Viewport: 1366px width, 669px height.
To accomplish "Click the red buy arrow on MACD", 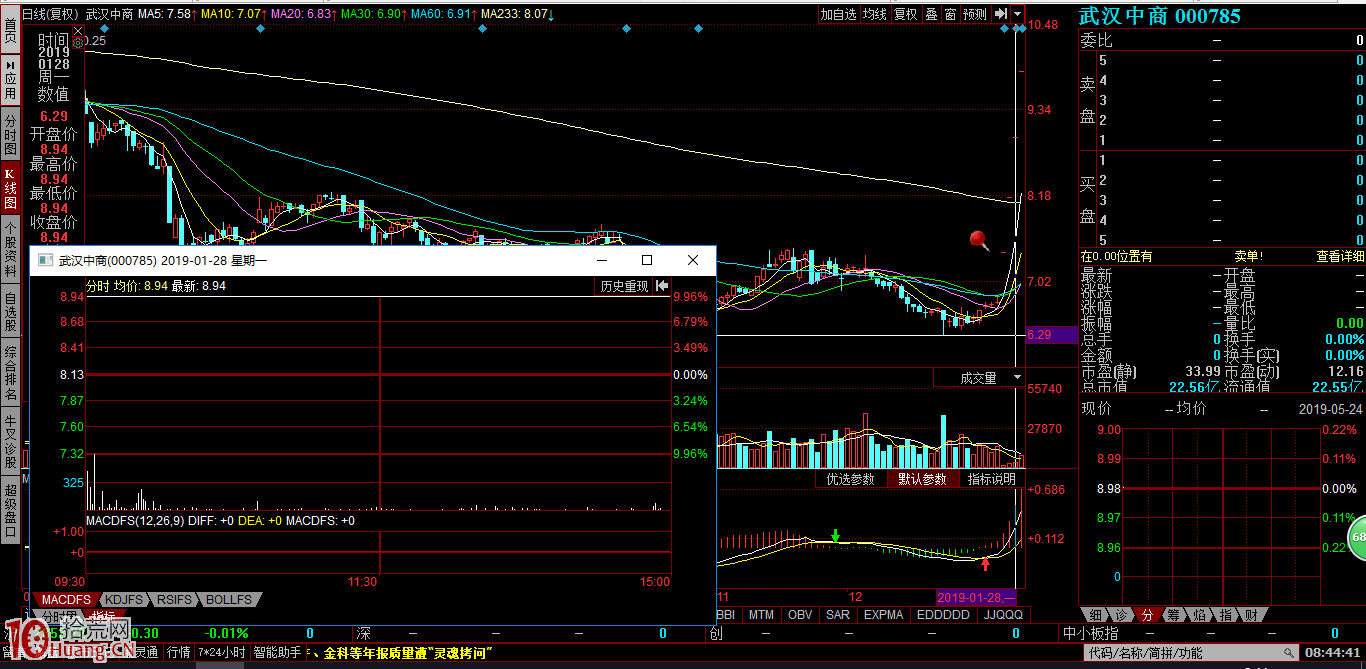I will [985, 565].
